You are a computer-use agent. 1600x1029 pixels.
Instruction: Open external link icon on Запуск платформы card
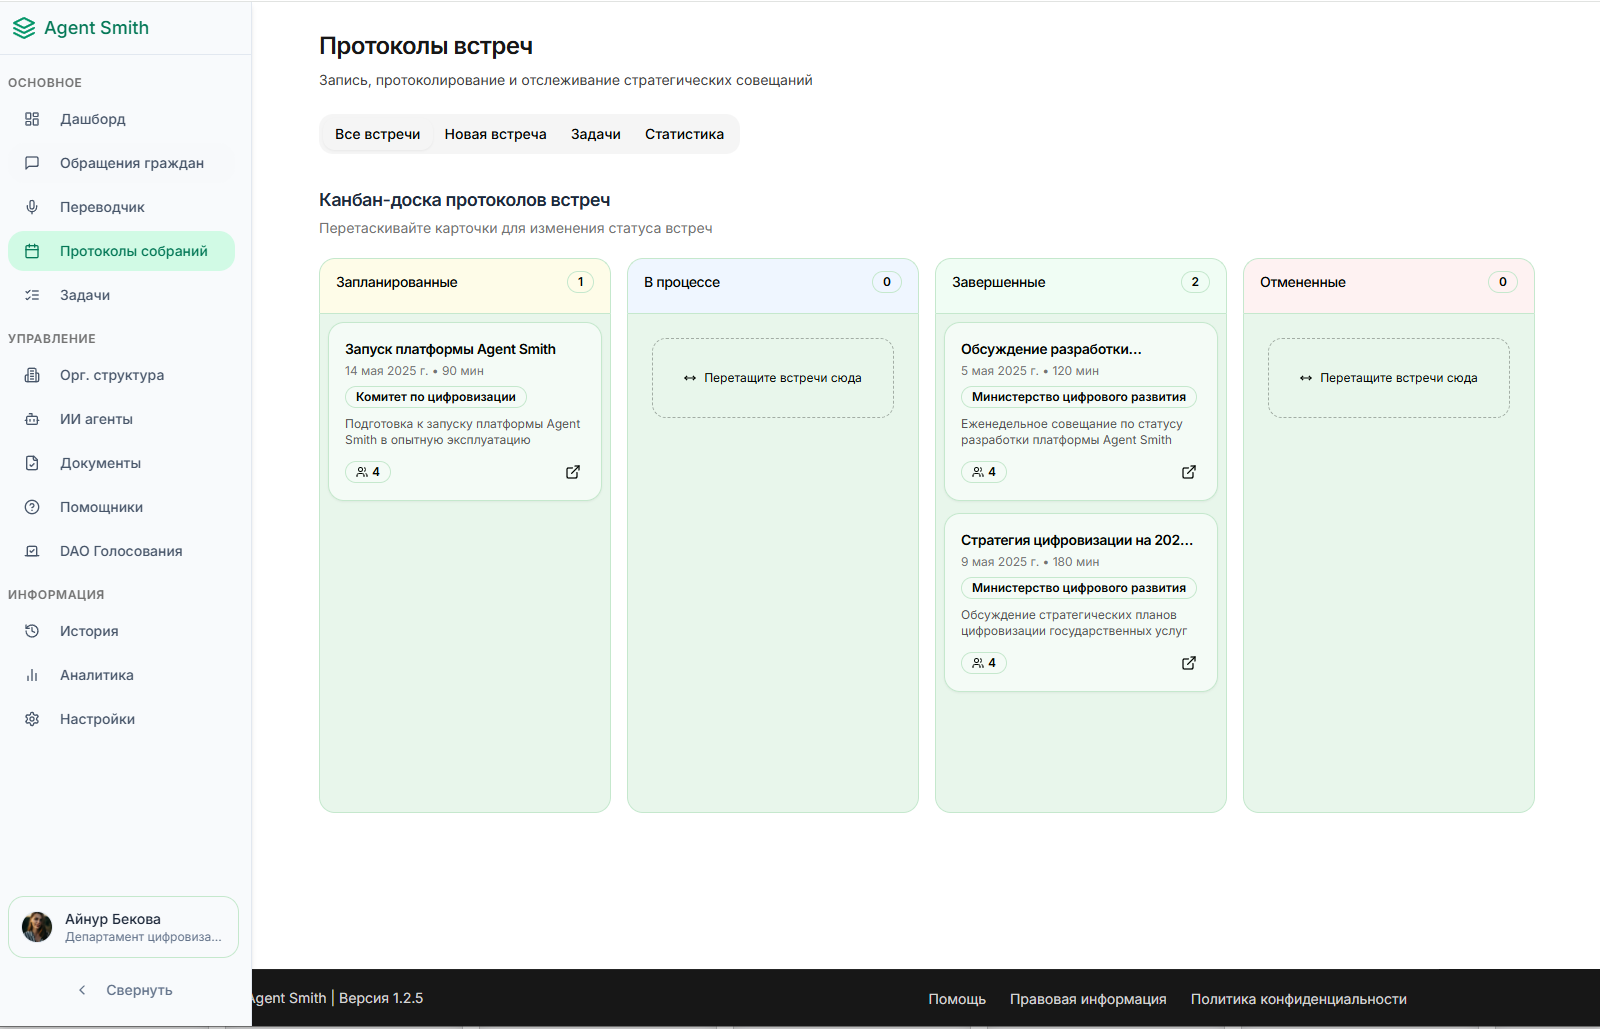pos(573,472)
